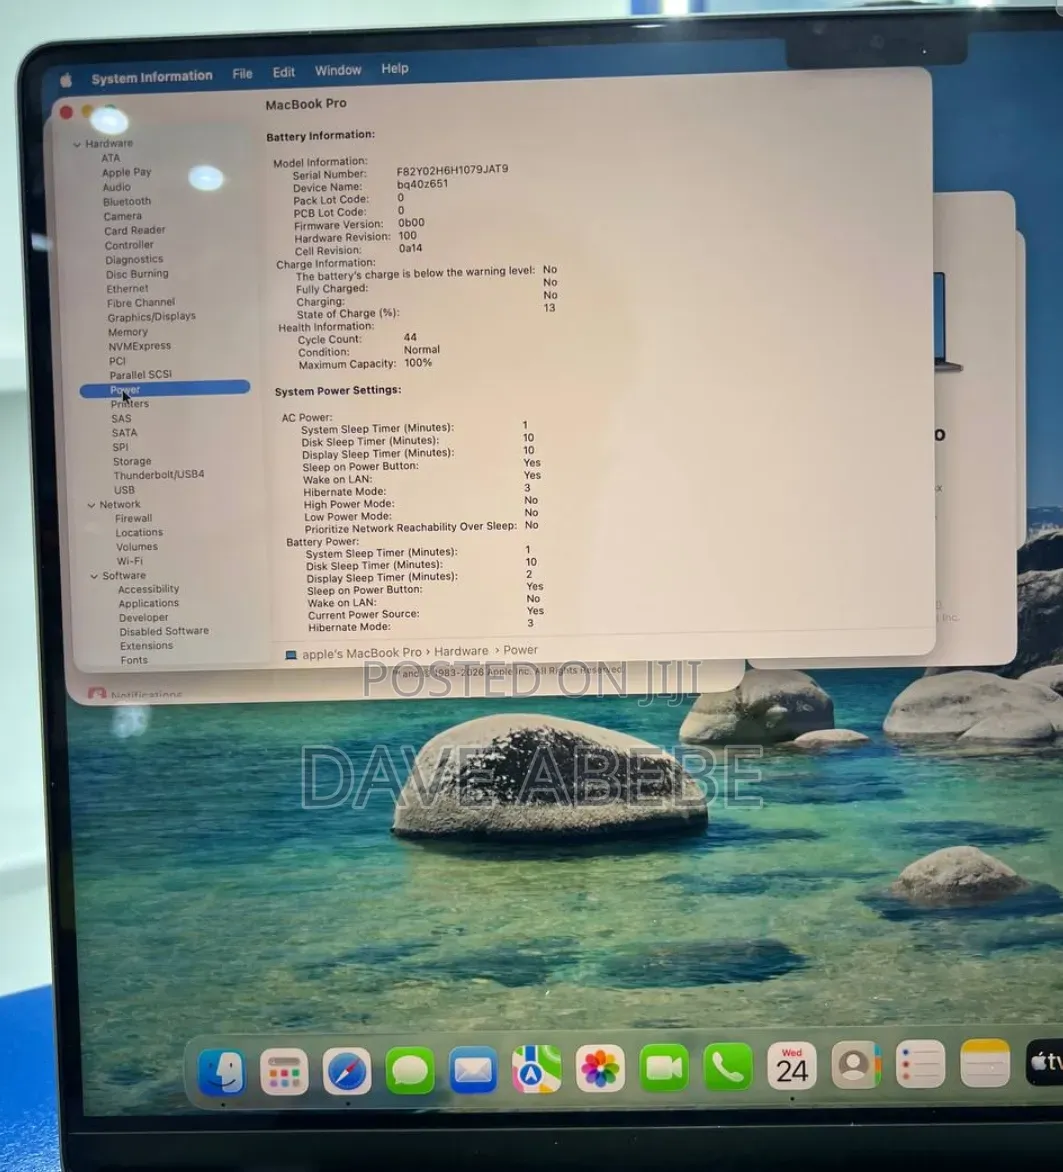The height and width of the screenshot is (1172, 1063).
Task: Select Camera in the sidebar
Action: coord(123,216)
